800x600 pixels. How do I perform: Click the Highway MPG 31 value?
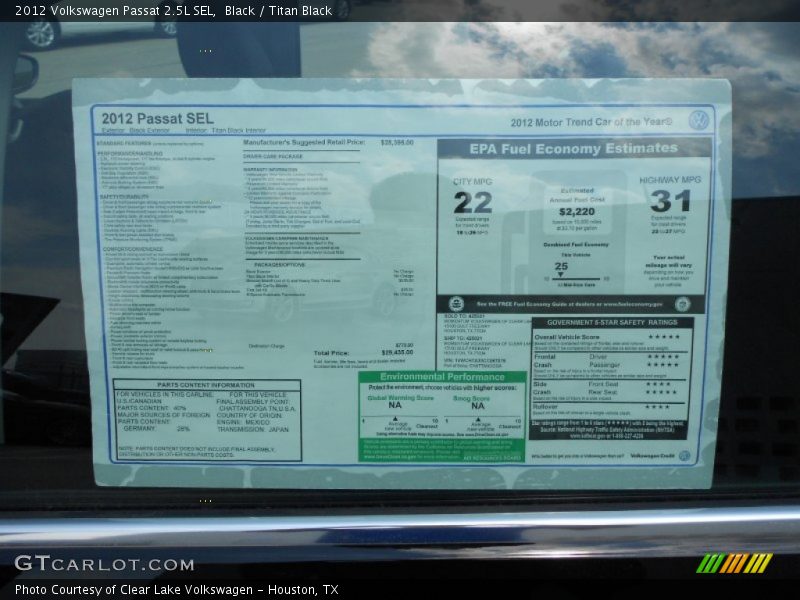click(x=670, y=202)
